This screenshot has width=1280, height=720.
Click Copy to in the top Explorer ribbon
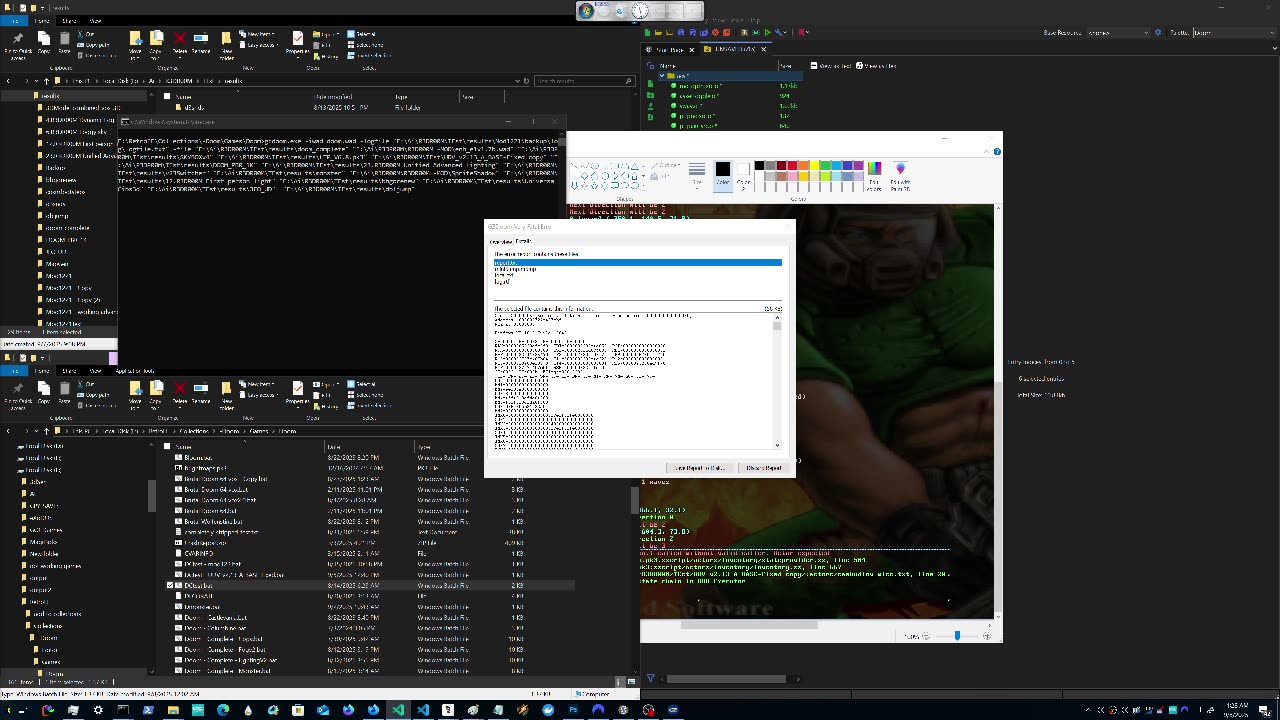tap(156, 44)
